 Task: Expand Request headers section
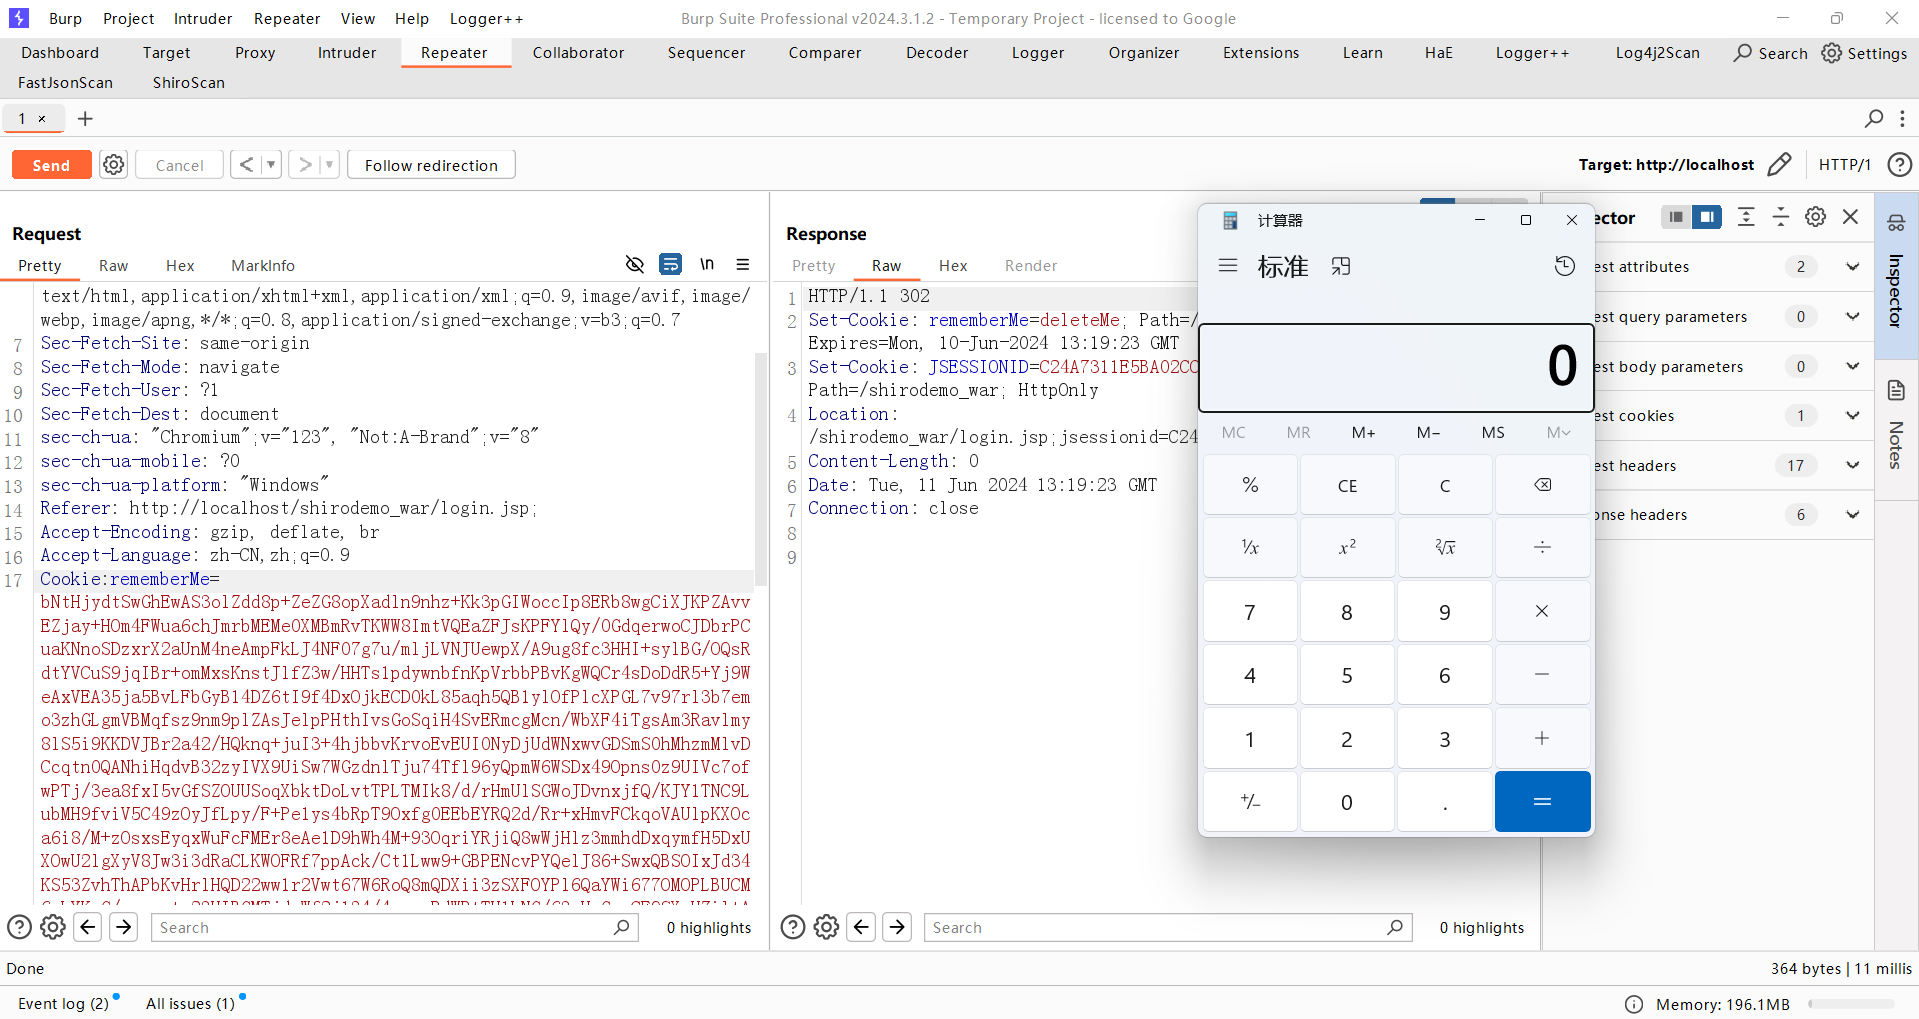click(x=1852, y=465)
